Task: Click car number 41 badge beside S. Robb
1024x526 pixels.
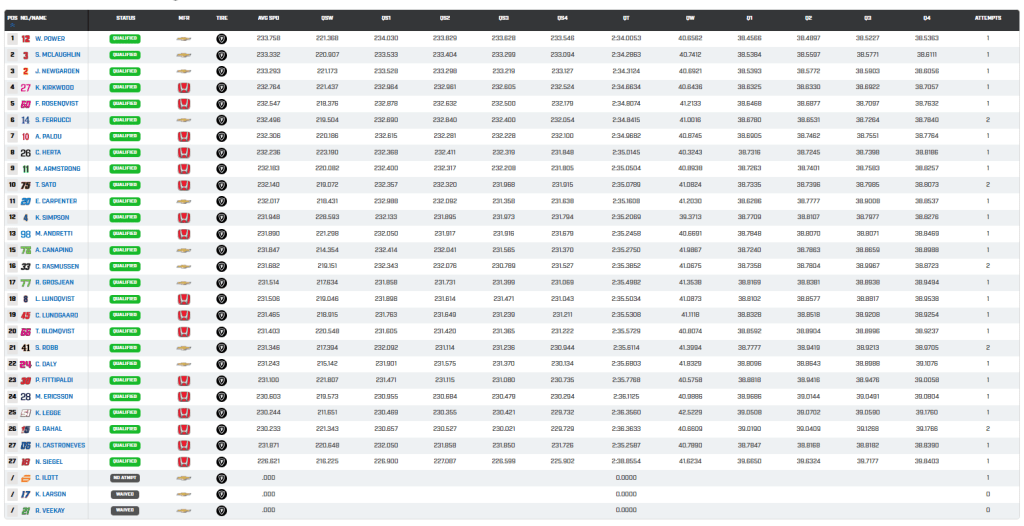Action: 25,348
